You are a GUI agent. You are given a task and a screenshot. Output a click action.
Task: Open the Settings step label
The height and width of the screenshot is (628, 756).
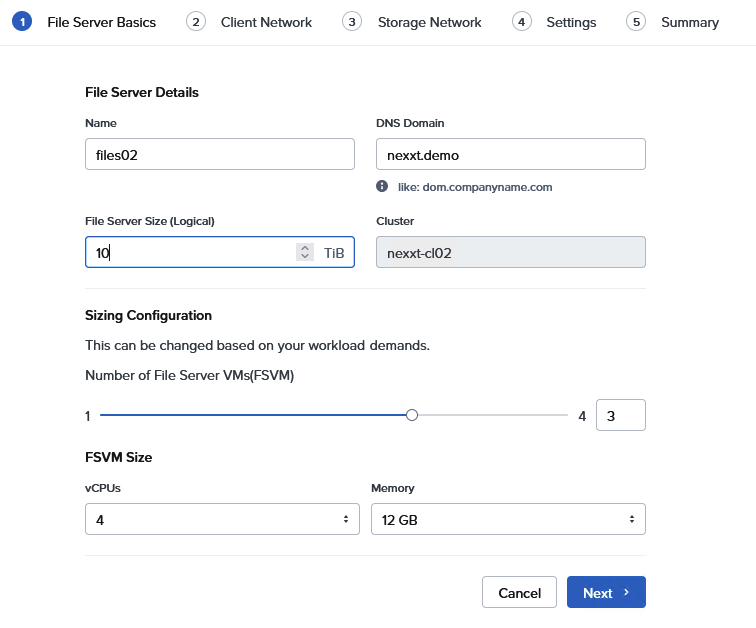coord(571,22)
